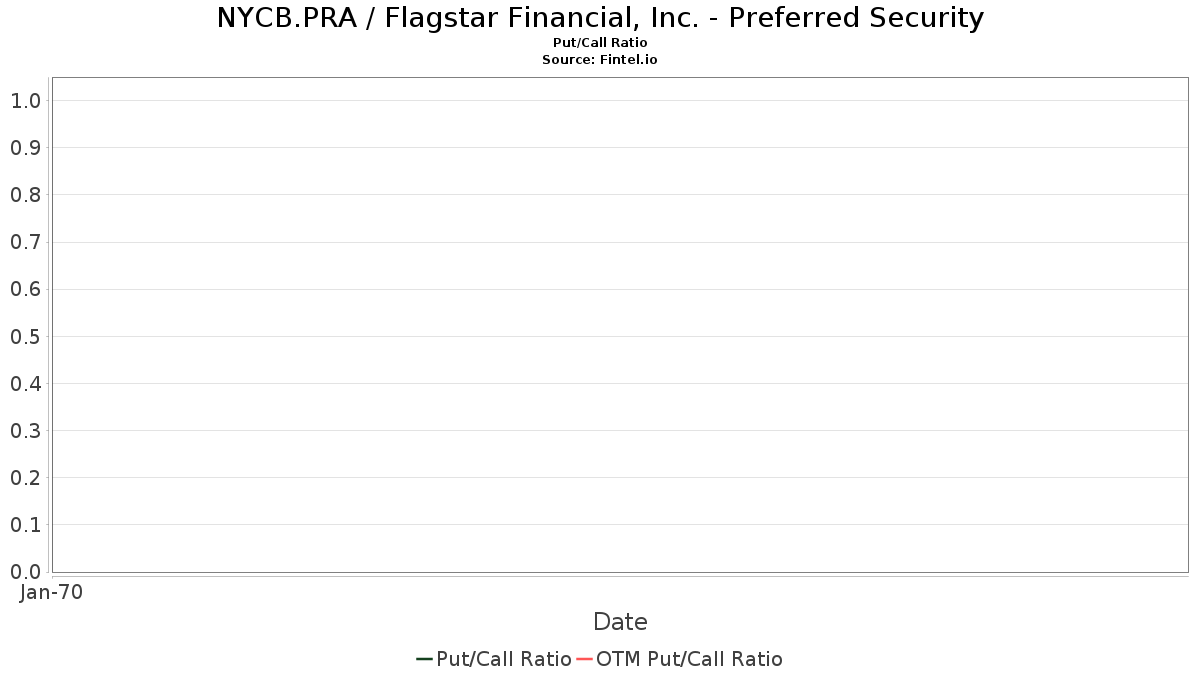Click the Source: Fintel.io label
Image resolution: width=1200 pixels, height=675 pixels.
600,60
